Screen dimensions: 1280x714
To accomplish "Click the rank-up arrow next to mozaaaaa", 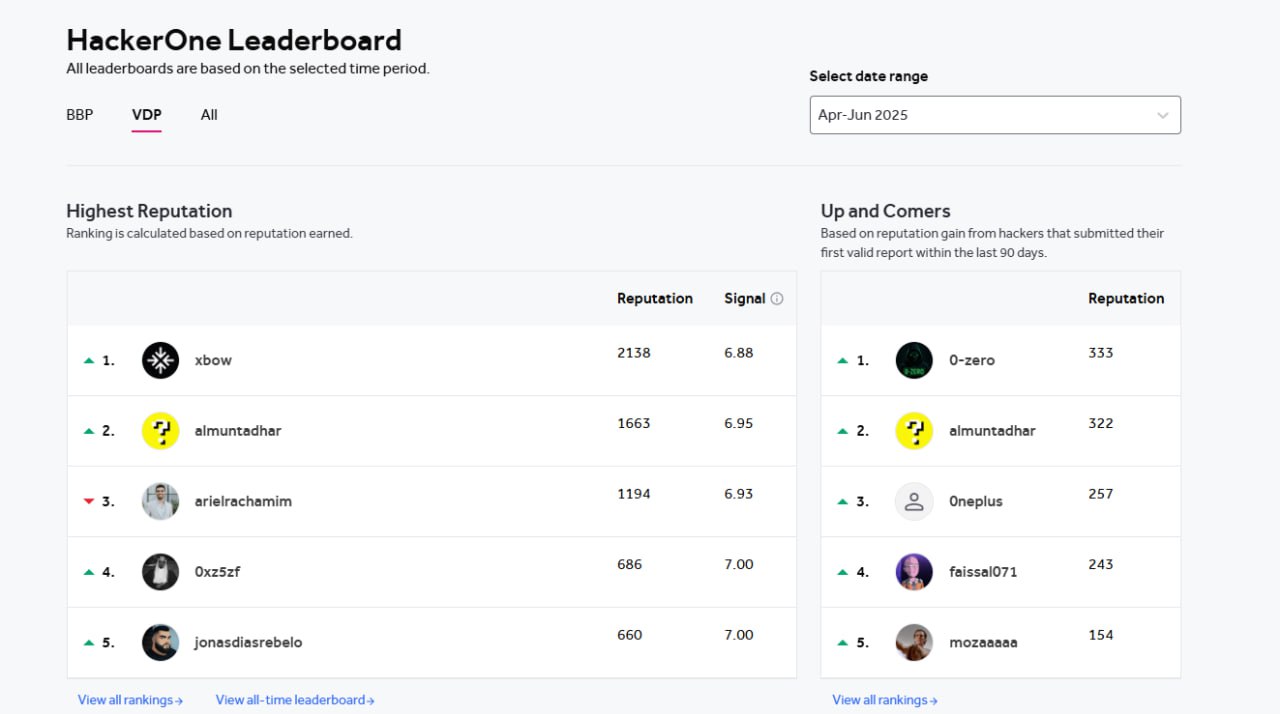I will coord(841,642).
